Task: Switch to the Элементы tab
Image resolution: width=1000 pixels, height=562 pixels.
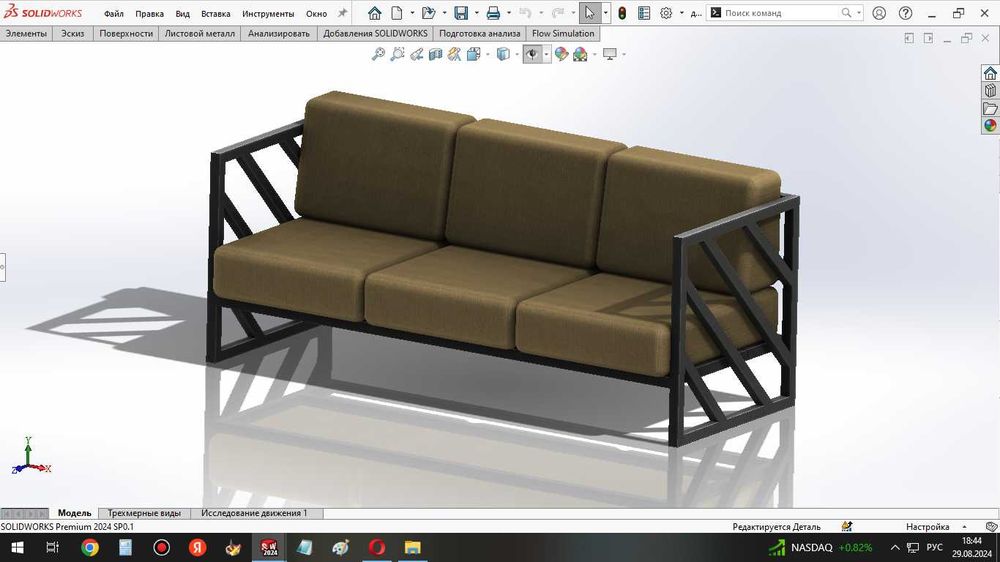Action: coord(26,33)
